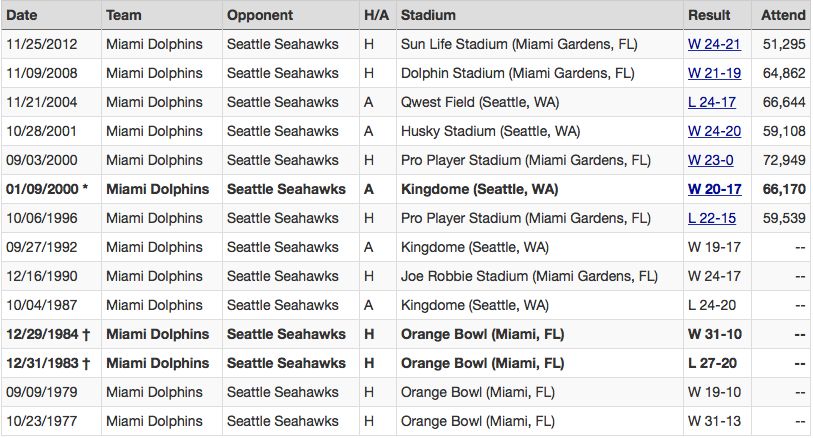The image size is (813, 438).
Task: Open the W 23-0 result link
Action: pyautogui.click(x=710, y=160)
